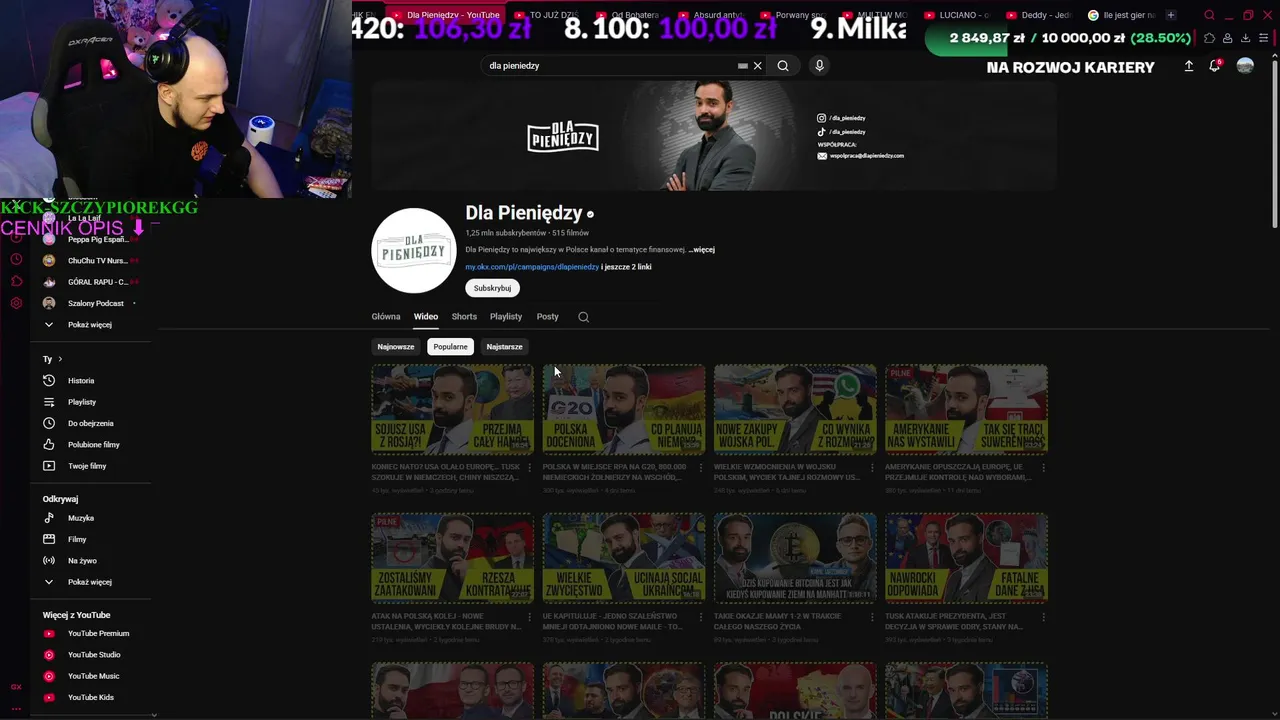Switch to the Shorts tab
This screenshot has height=720, width=1280.
pos(464,317)
